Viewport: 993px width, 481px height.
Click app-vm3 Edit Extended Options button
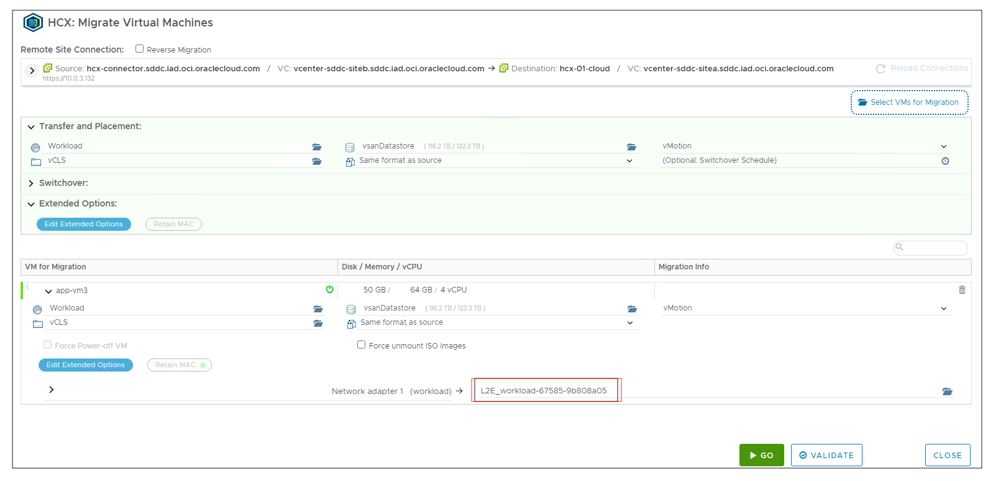point(85,365)
